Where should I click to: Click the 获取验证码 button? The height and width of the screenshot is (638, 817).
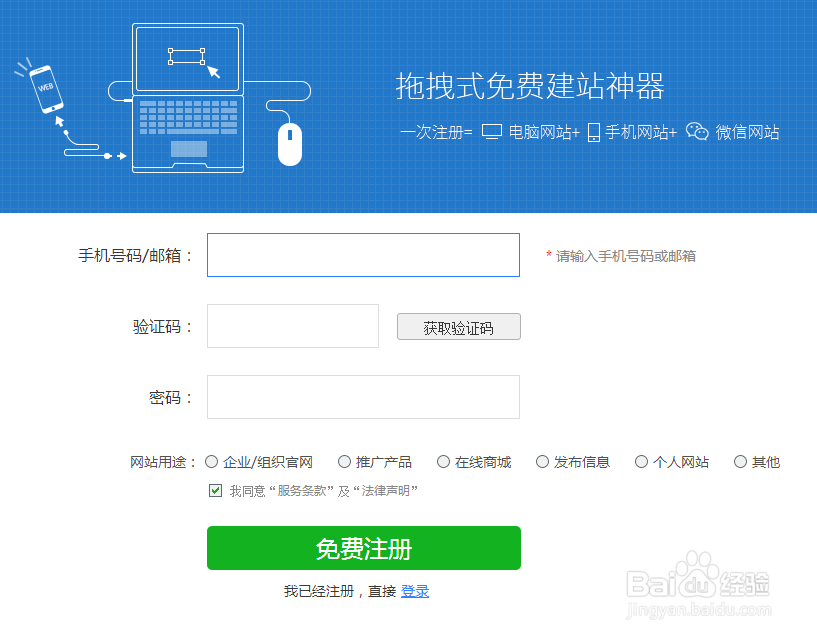click(459, 327)
